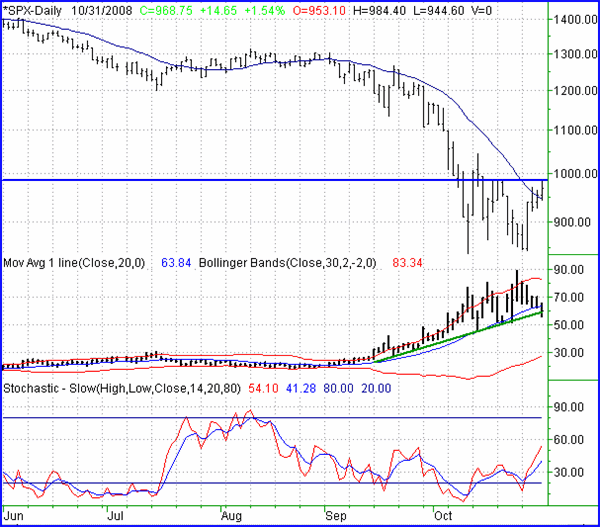Click the Sep label on time axis

click(336, 516)
